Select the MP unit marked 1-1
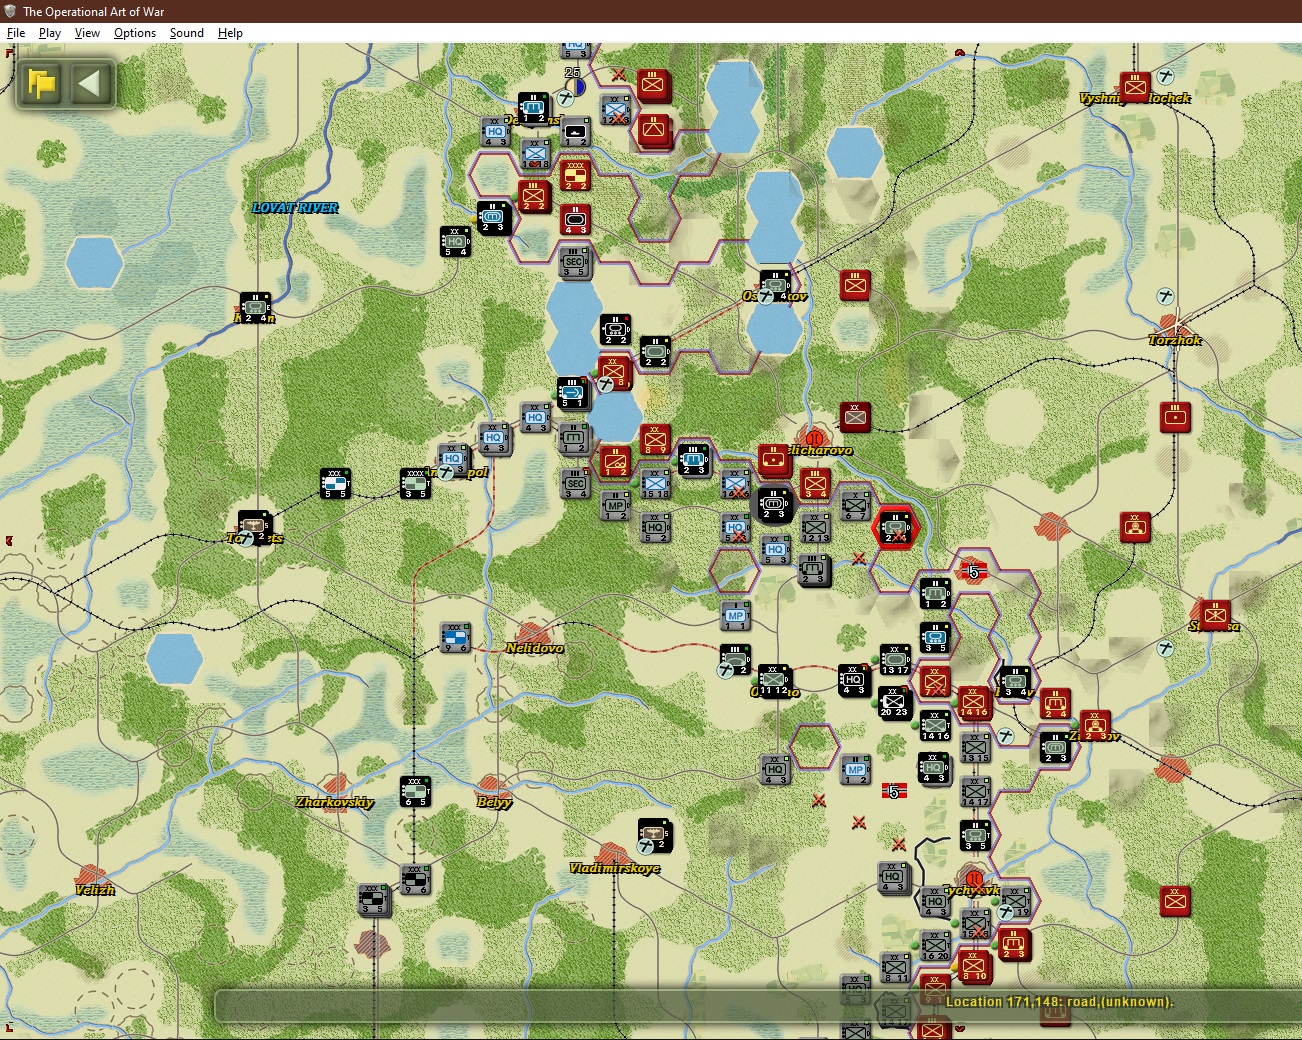The width and height of the screenshot is (1302, 1040). tap(735, 616)
